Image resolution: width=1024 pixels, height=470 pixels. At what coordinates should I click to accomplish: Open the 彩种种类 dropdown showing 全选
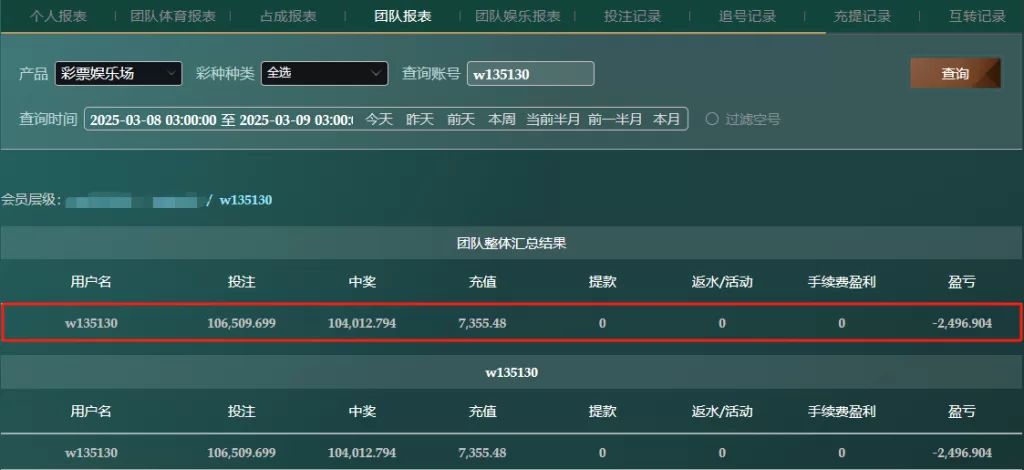324,73
